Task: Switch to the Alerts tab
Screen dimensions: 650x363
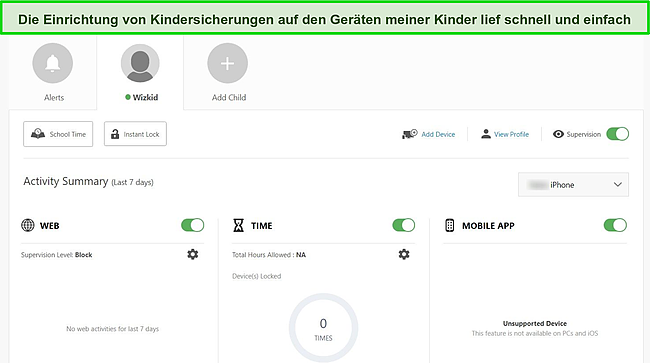Action: click(x=53, y=73)
